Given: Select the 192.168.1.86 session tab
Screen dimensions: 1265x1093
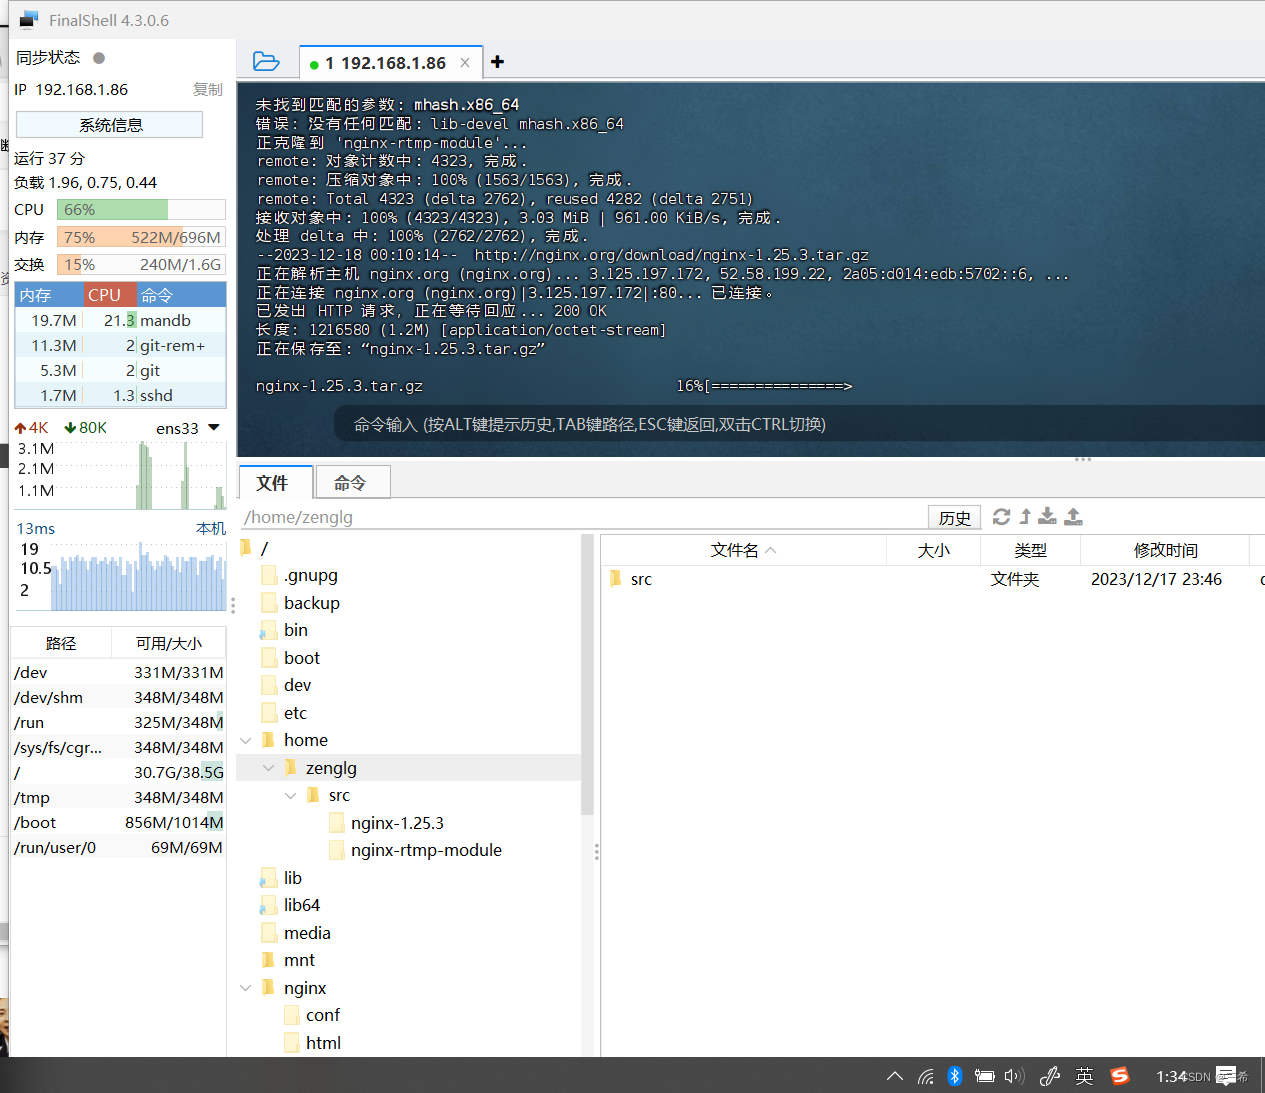Looking at the screenshot, I should pyautogui.click(x=390, y=62).
